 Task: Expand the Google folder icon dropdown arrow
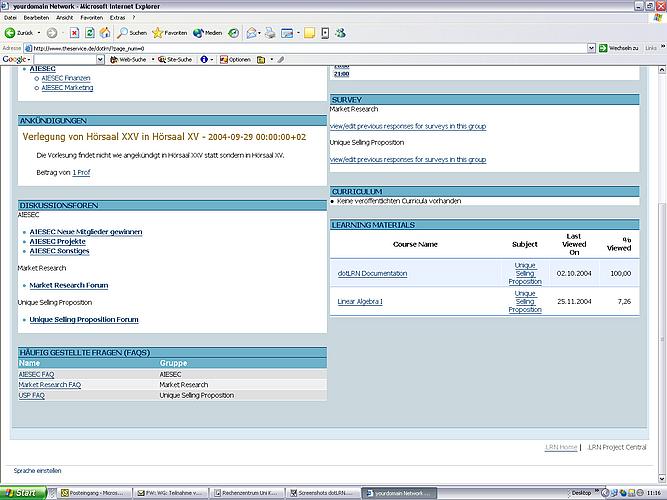(x=271, y=60)
